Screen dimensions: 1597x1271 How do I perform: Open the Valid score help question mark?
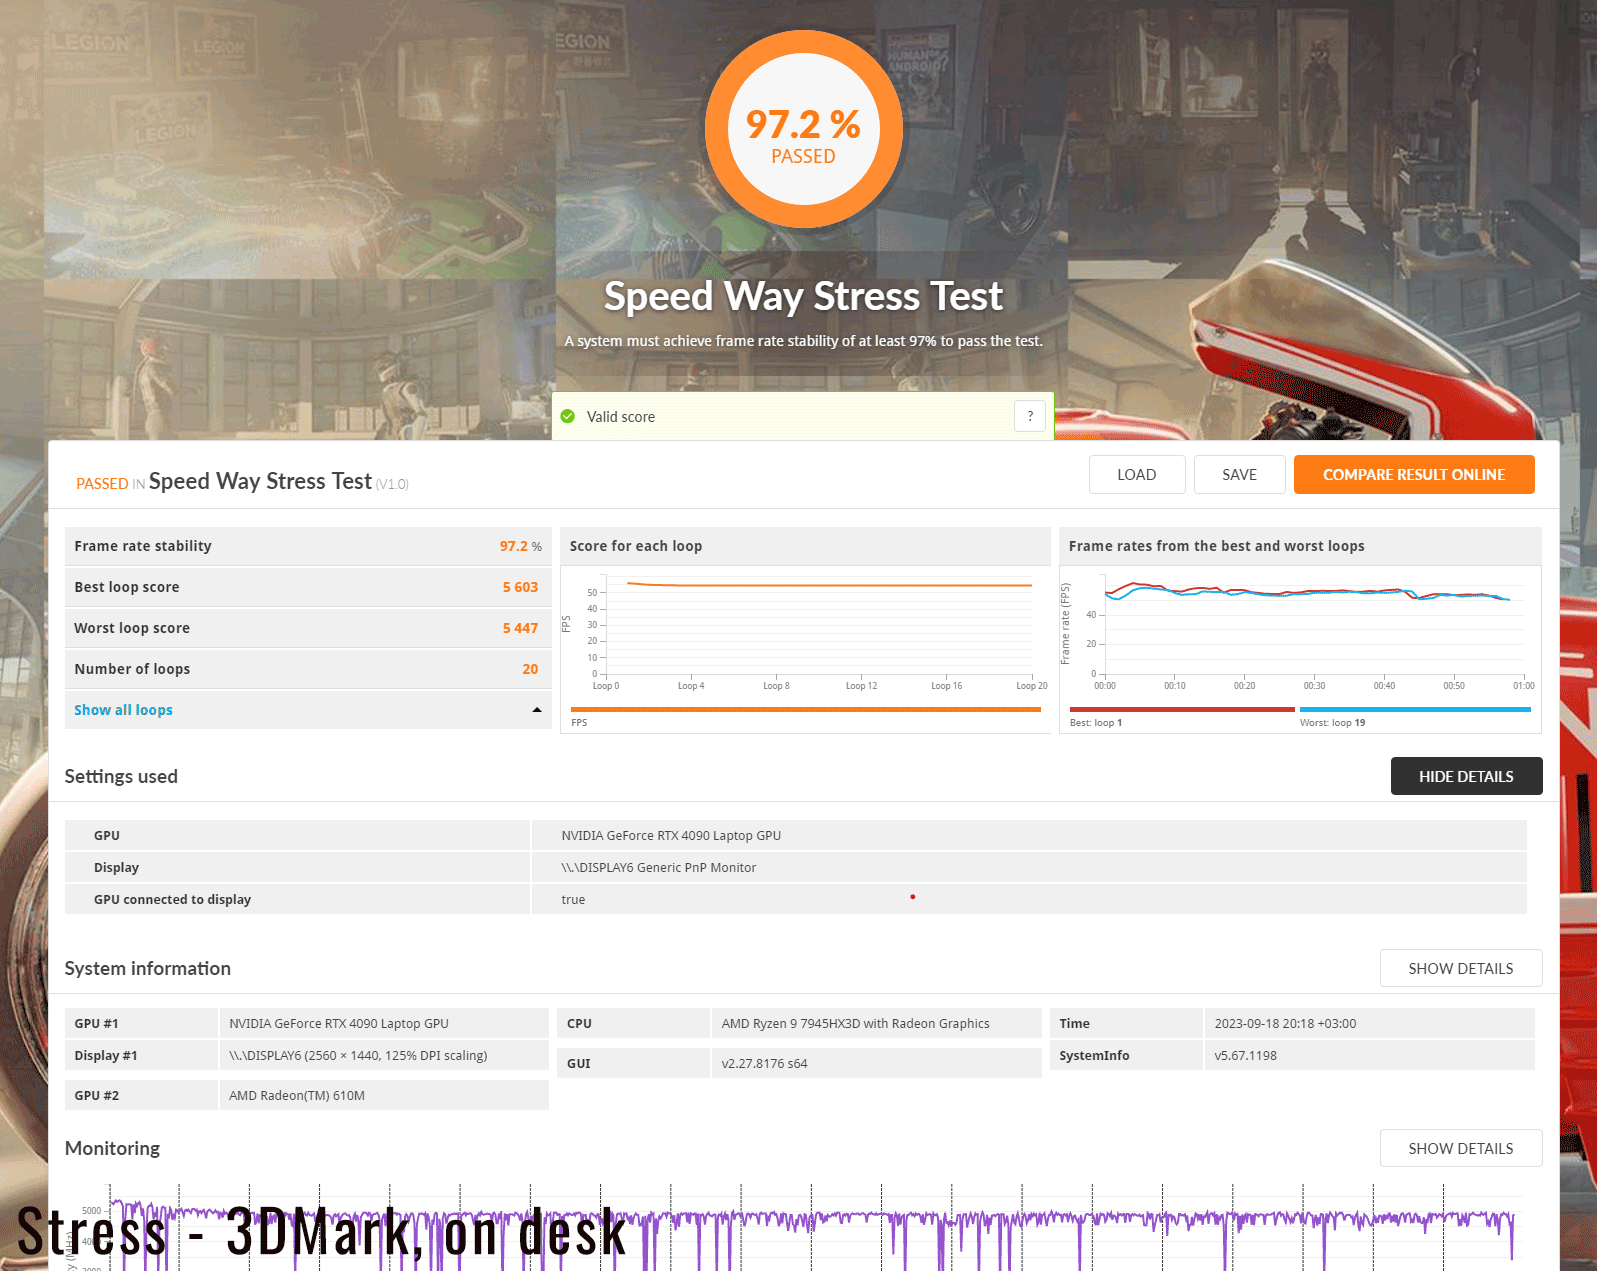[1030, 416]
